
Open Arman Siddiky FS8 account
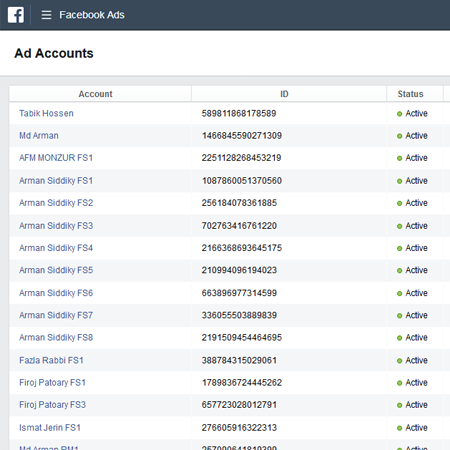[x=56, y=338]
